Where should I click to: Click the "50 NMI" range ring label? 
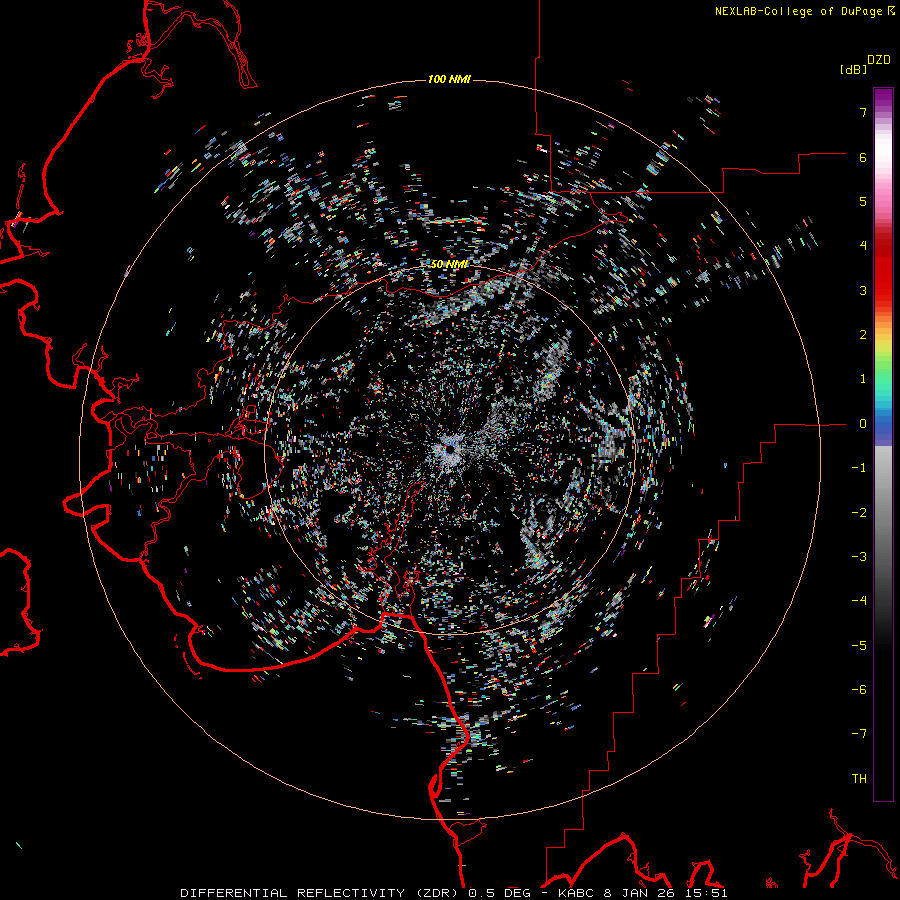coord(449,264)
